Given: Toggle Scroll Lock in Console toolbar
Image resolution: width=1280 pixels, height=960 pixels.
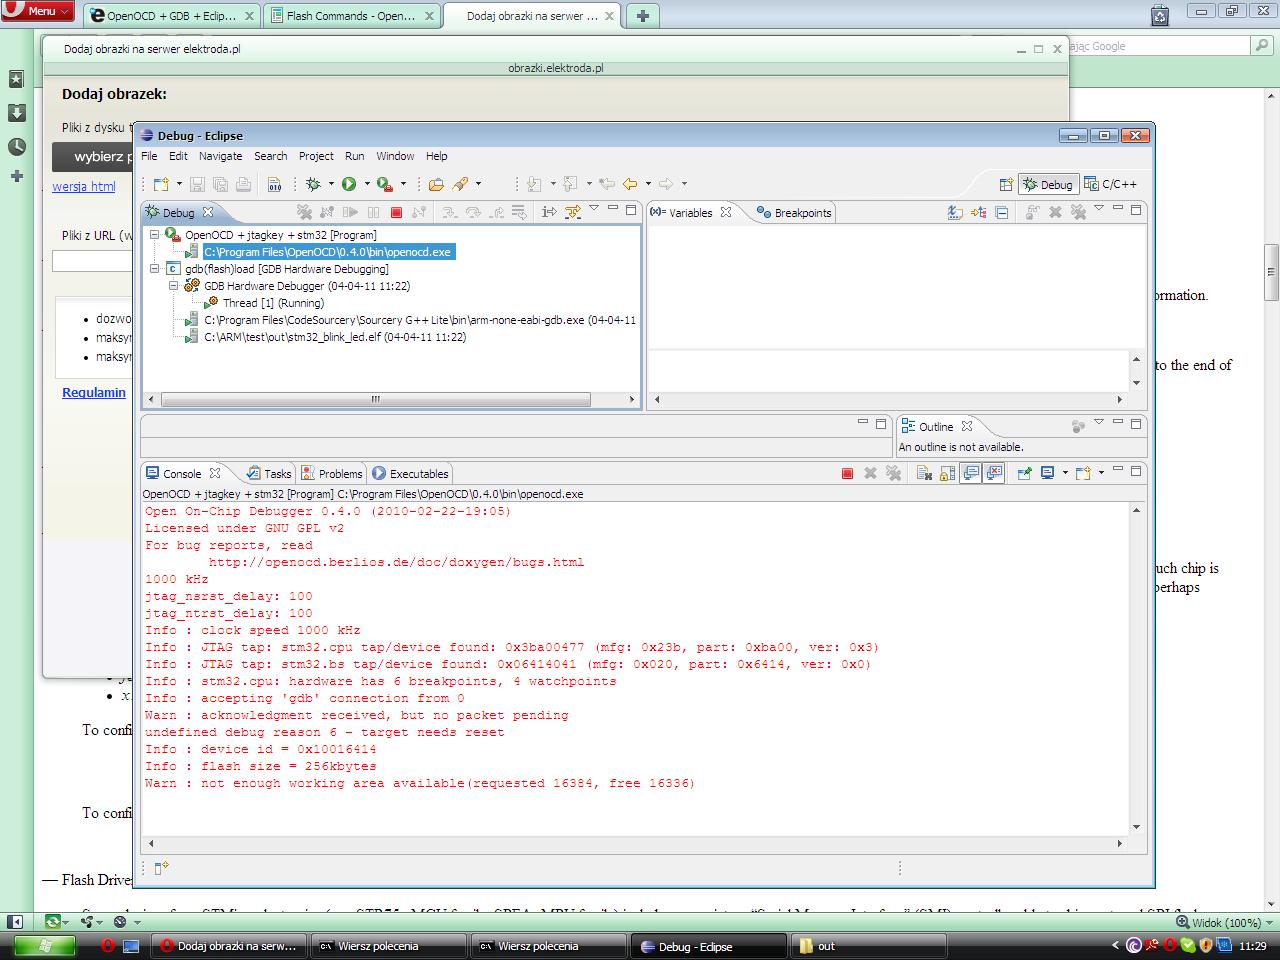Looking at the screenshot, I should 945,473.
